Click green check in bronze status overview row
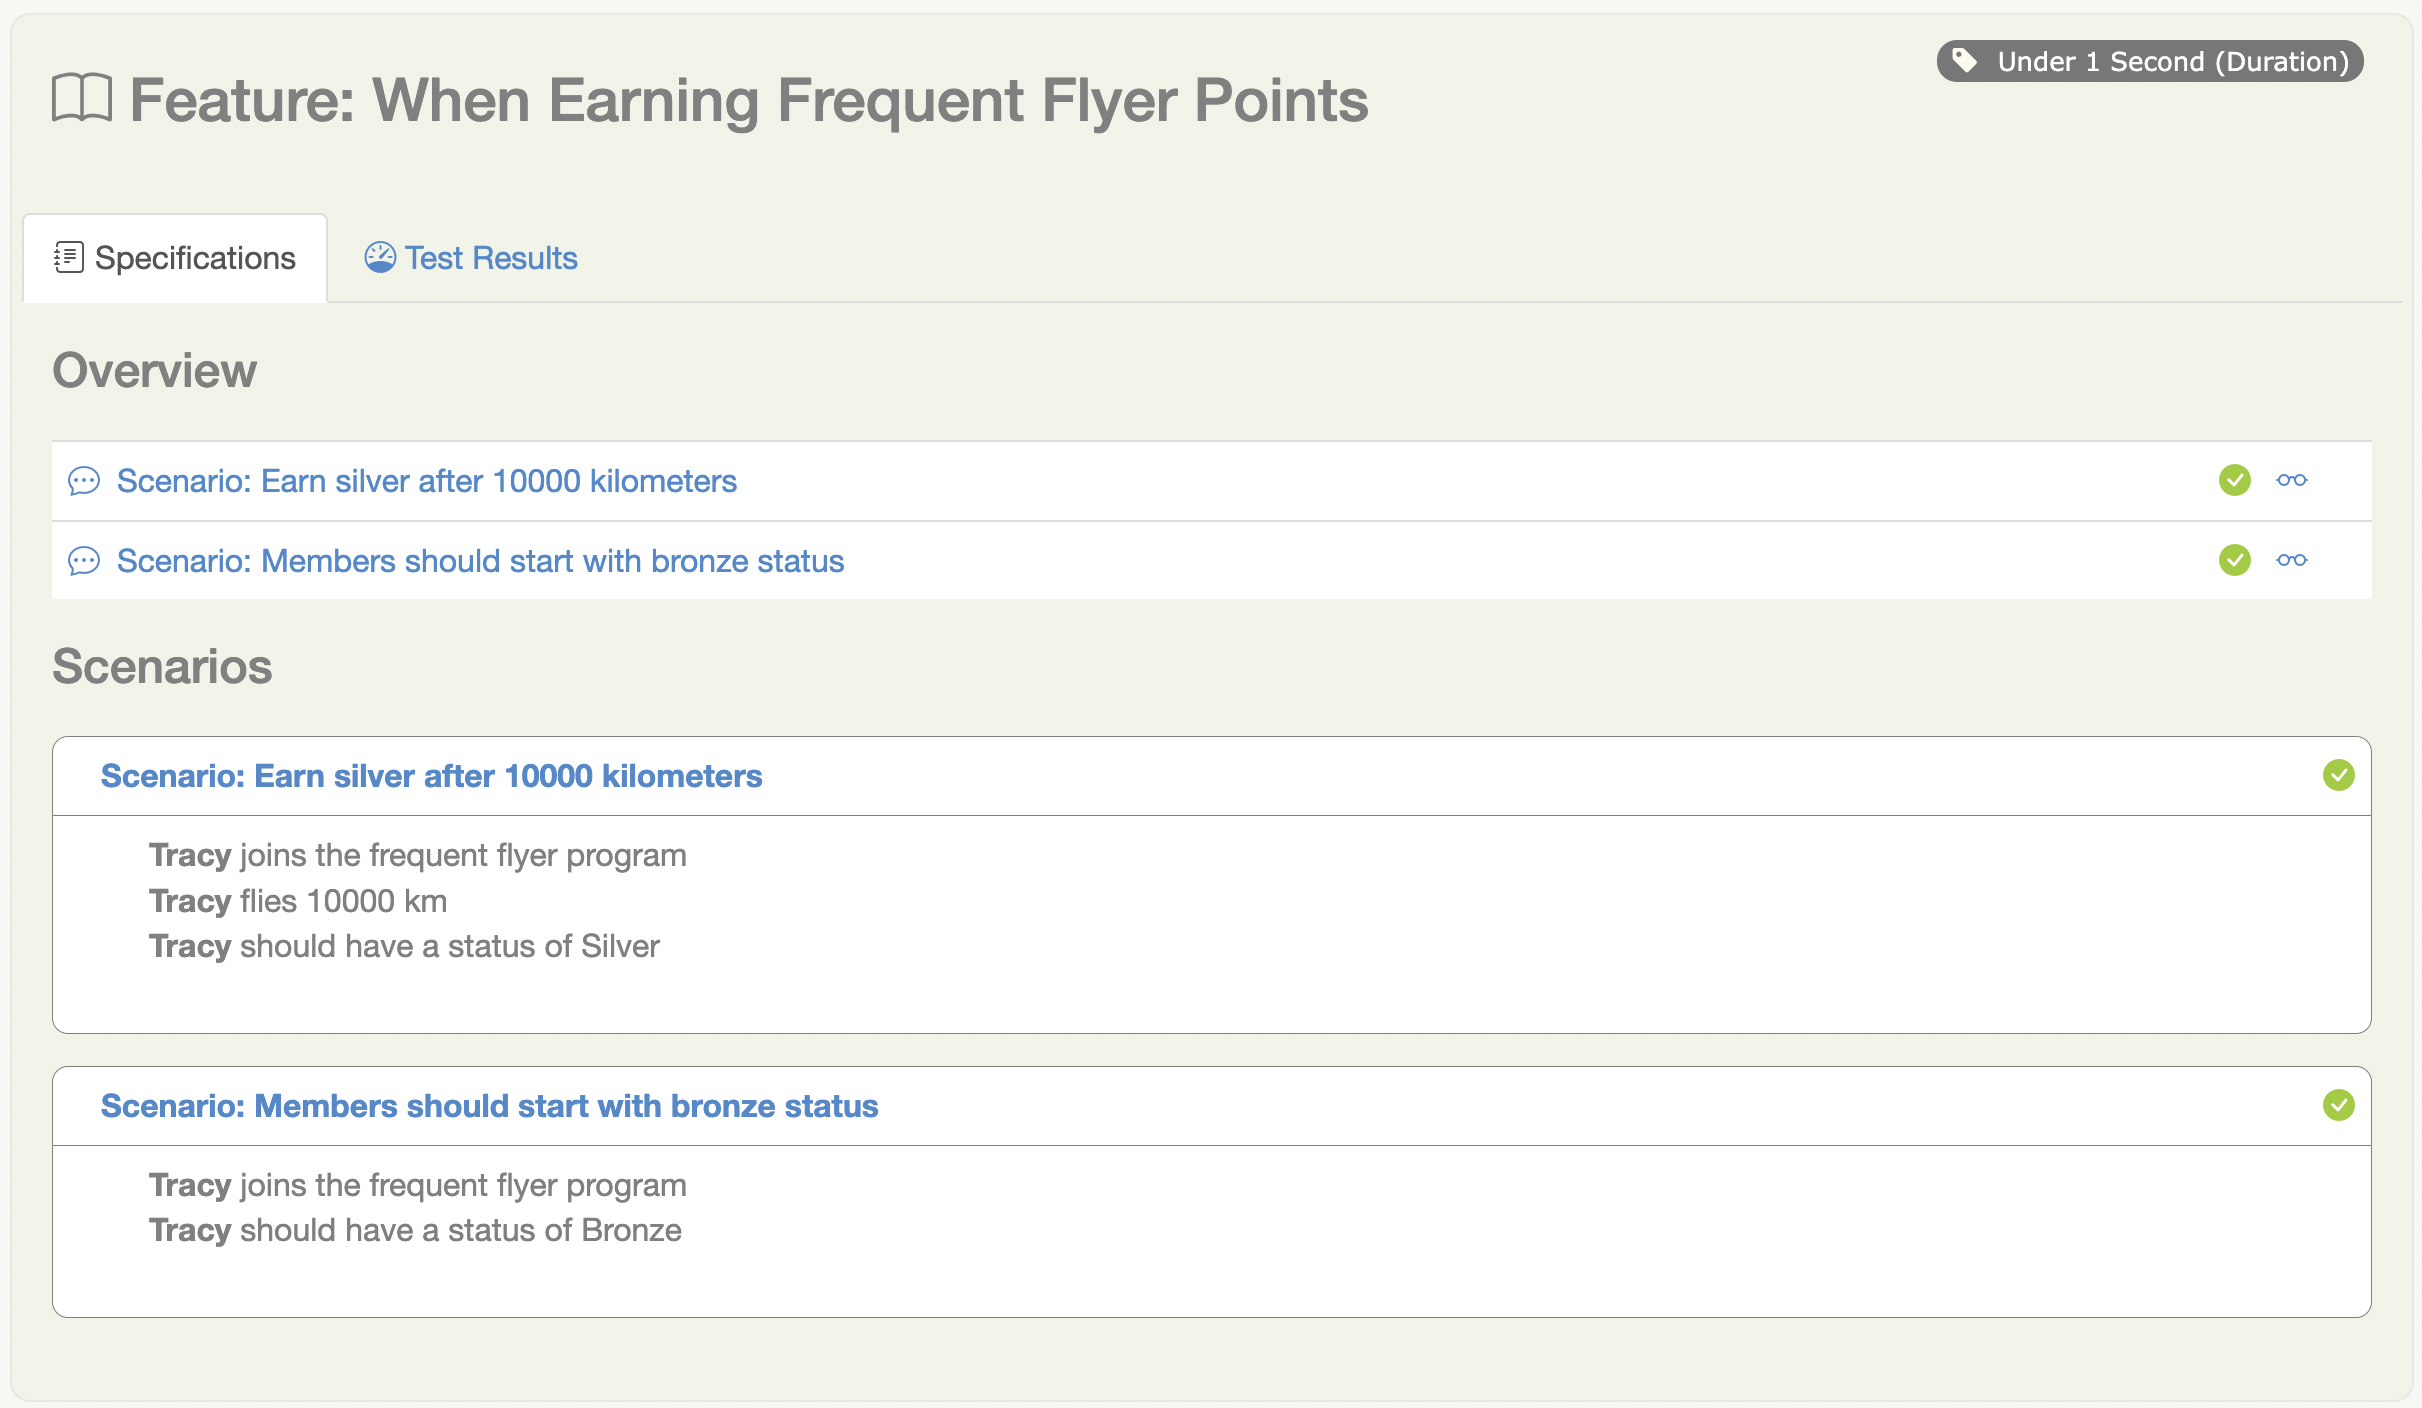 [2234, 560]
